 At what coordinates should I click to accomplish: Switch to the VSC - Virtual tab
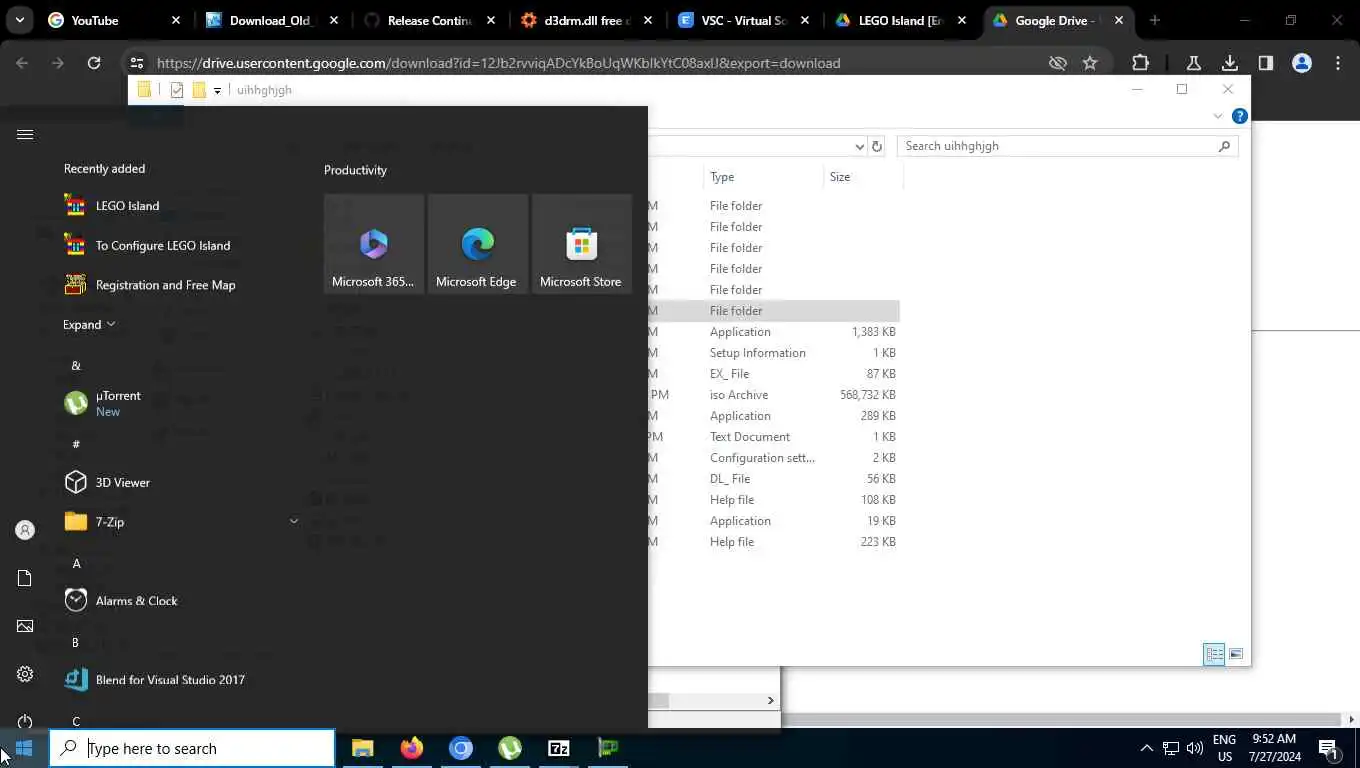(743, 20)
